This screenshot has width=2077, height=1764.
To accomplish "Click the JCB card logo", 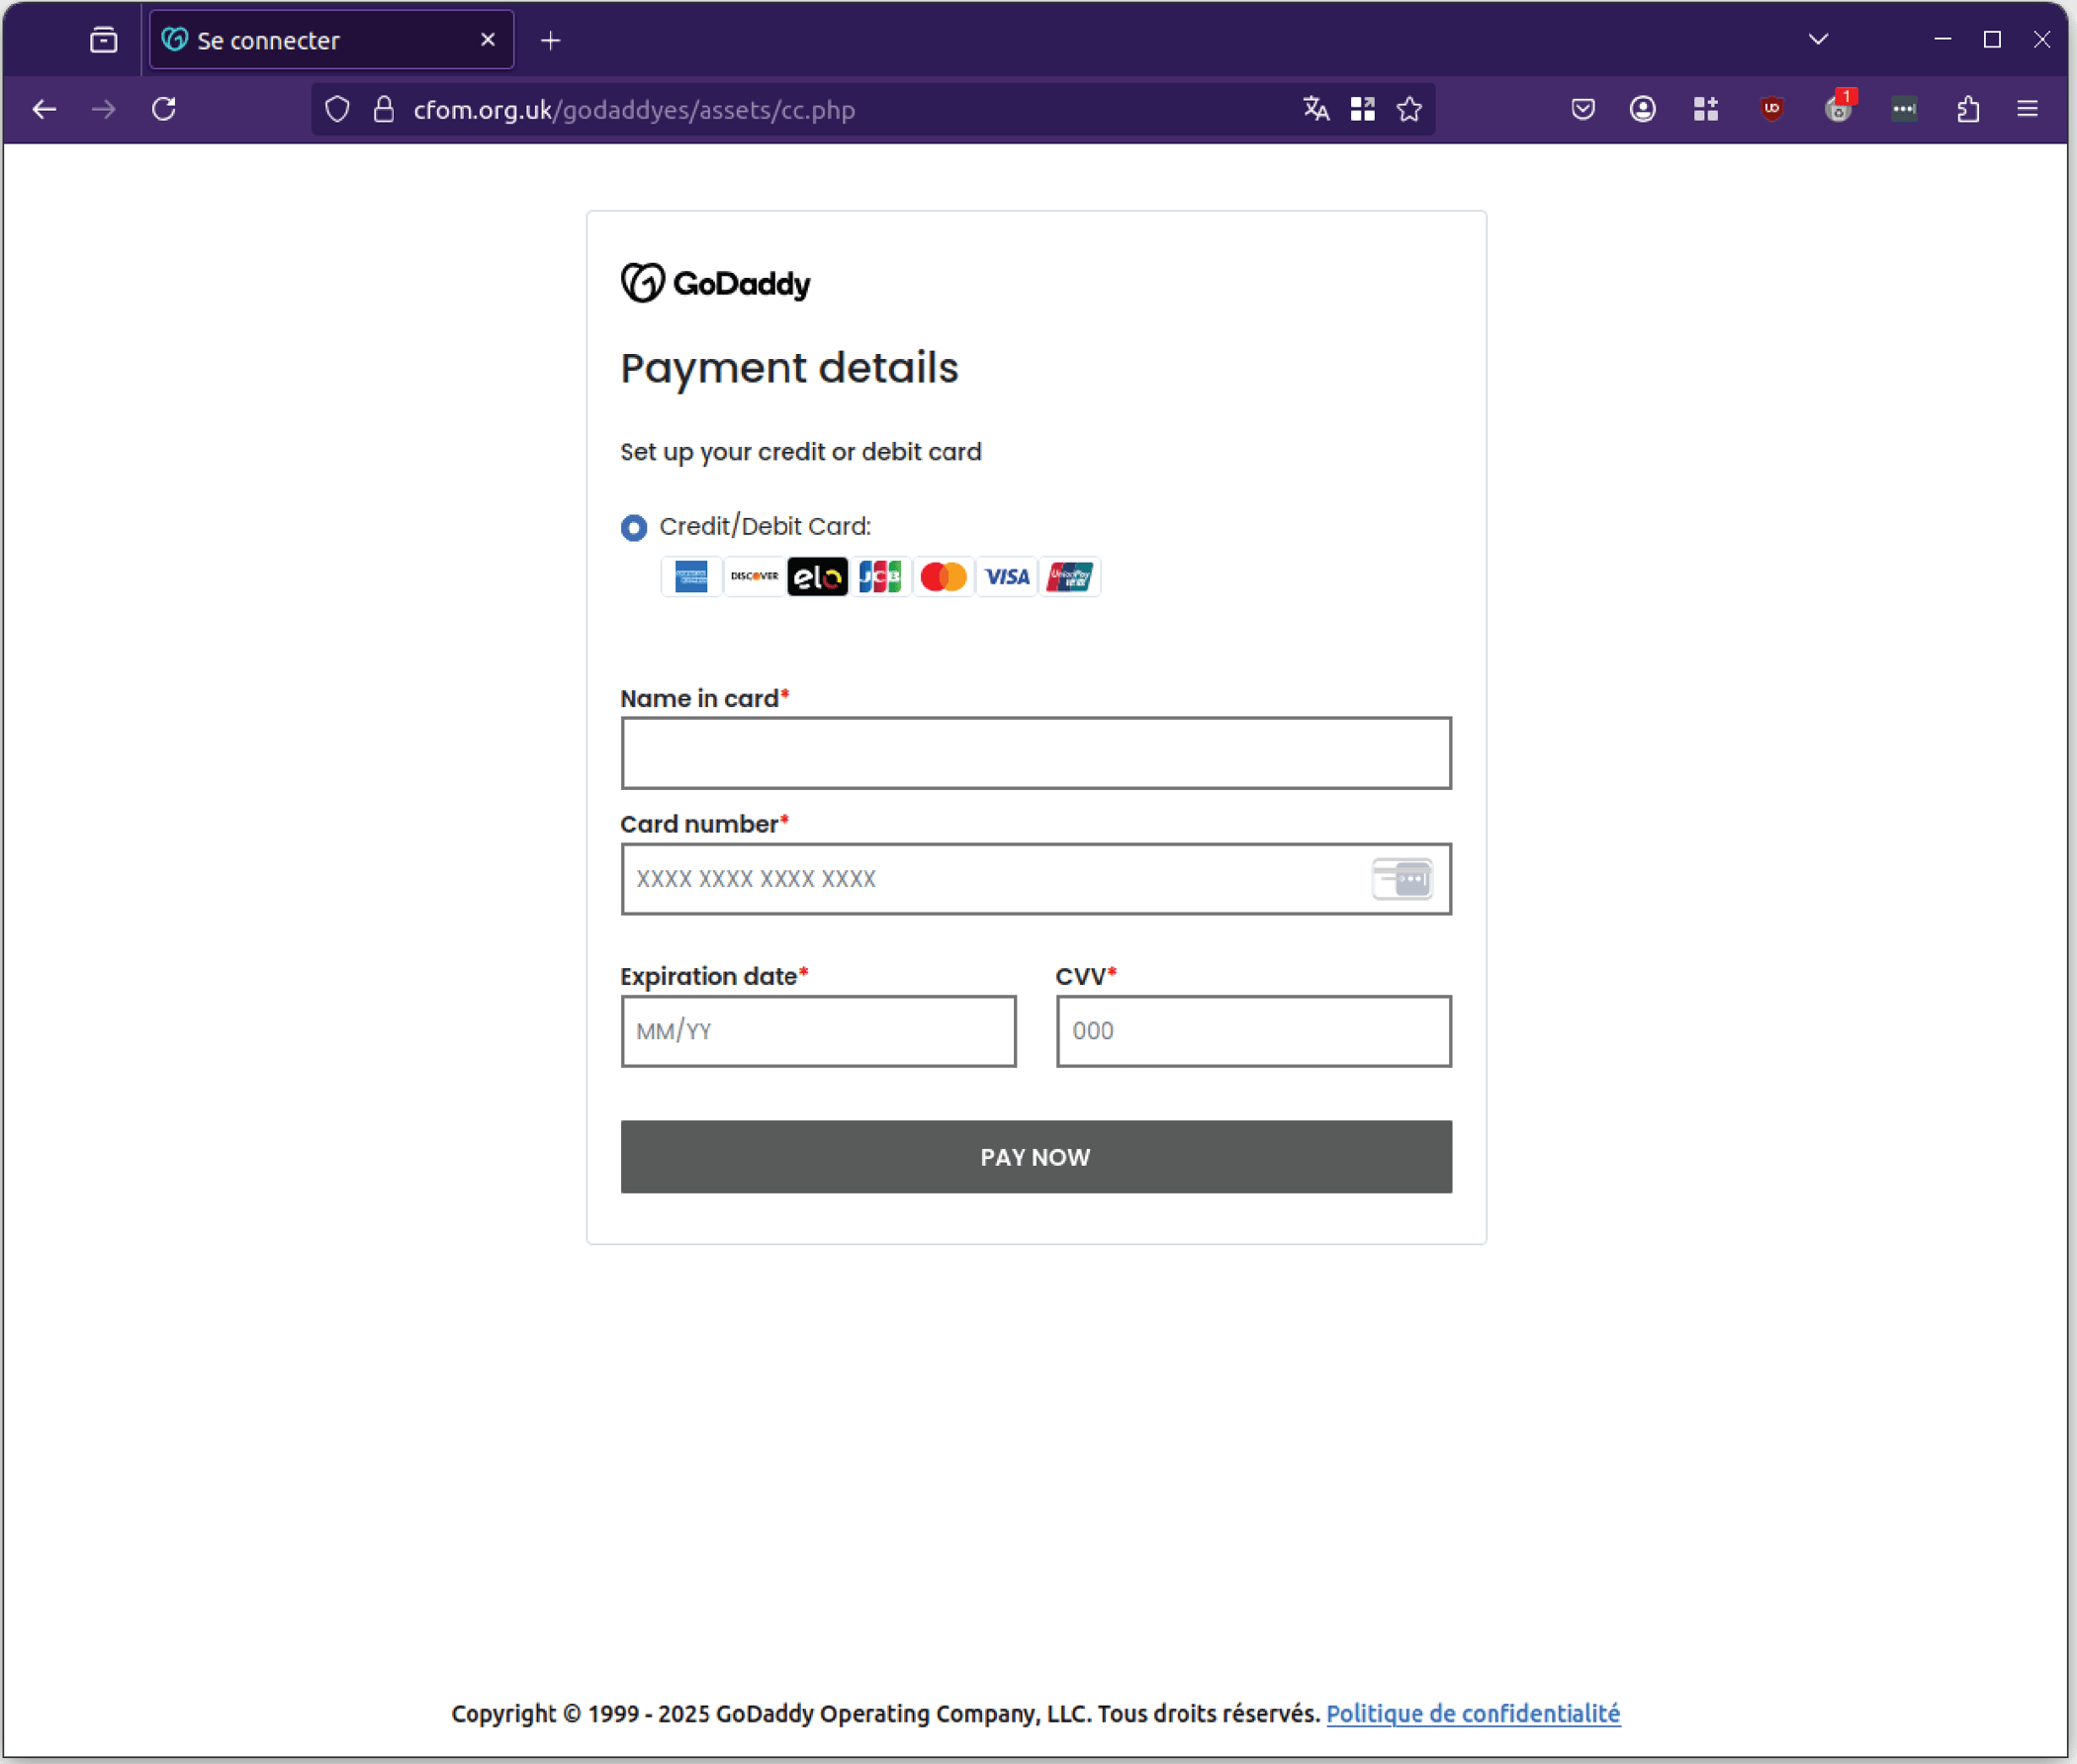I will tap(880, 577).
